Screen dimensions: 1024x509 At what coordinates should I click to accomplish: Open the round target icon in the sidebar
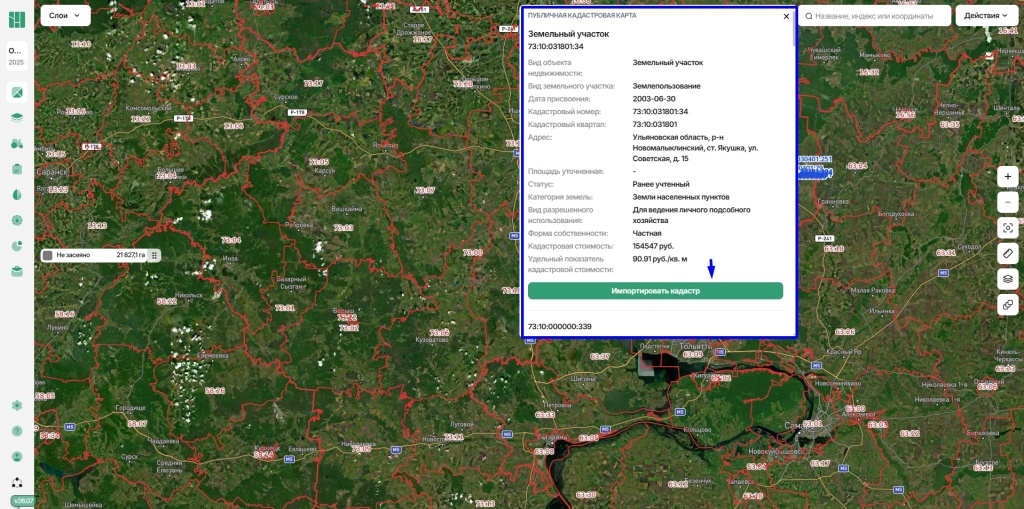click(17, 220)
